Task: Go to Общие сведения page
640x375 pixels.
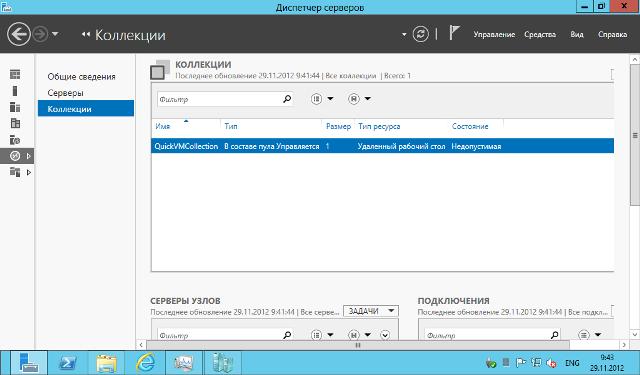Action: click(x=81, y=76)
